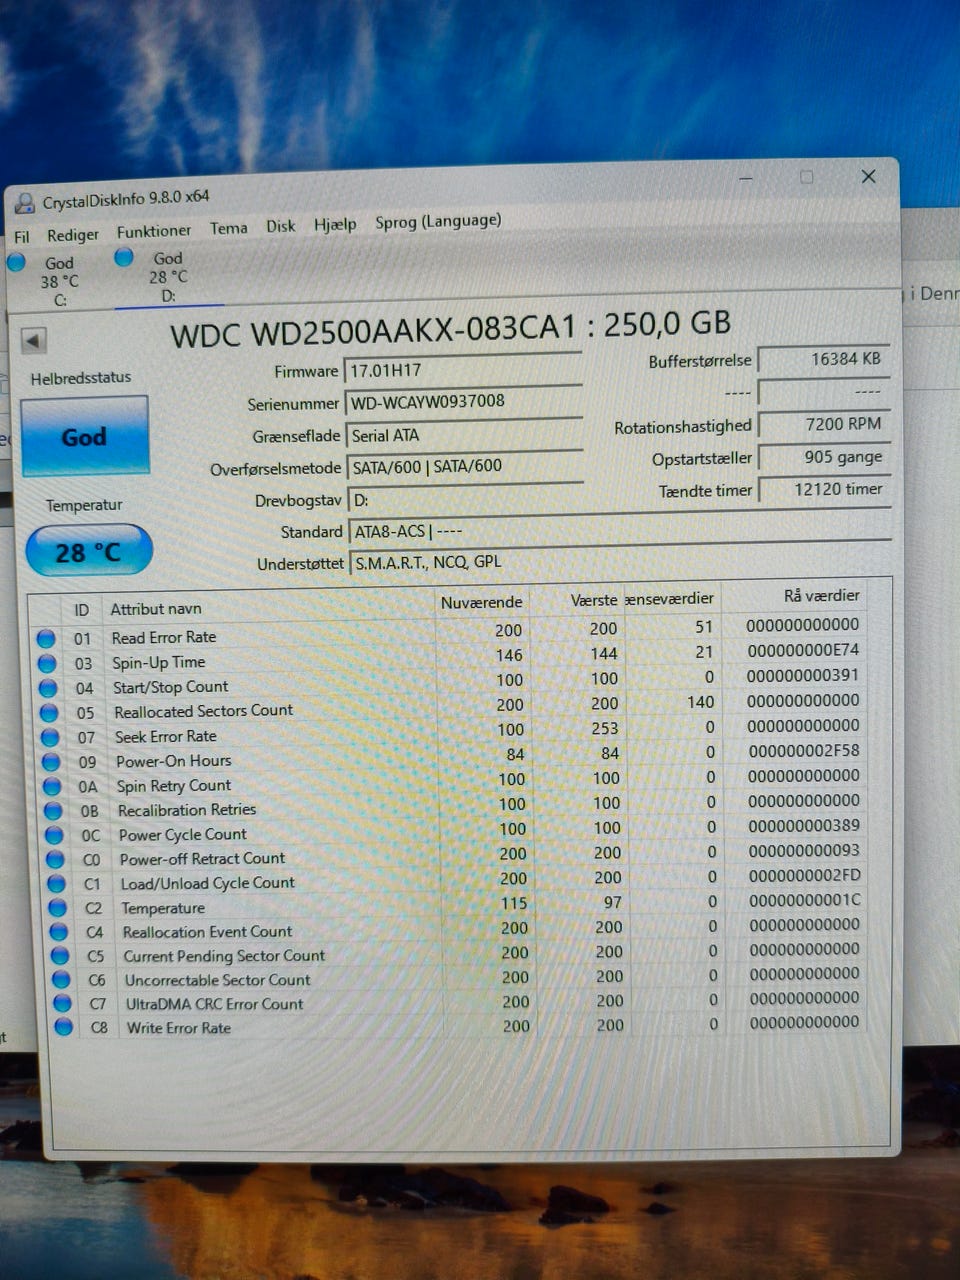This screenshot has height=1280, width=960.
Task: Click the raw value 000000000E74
Action: (x=803, y=650)
